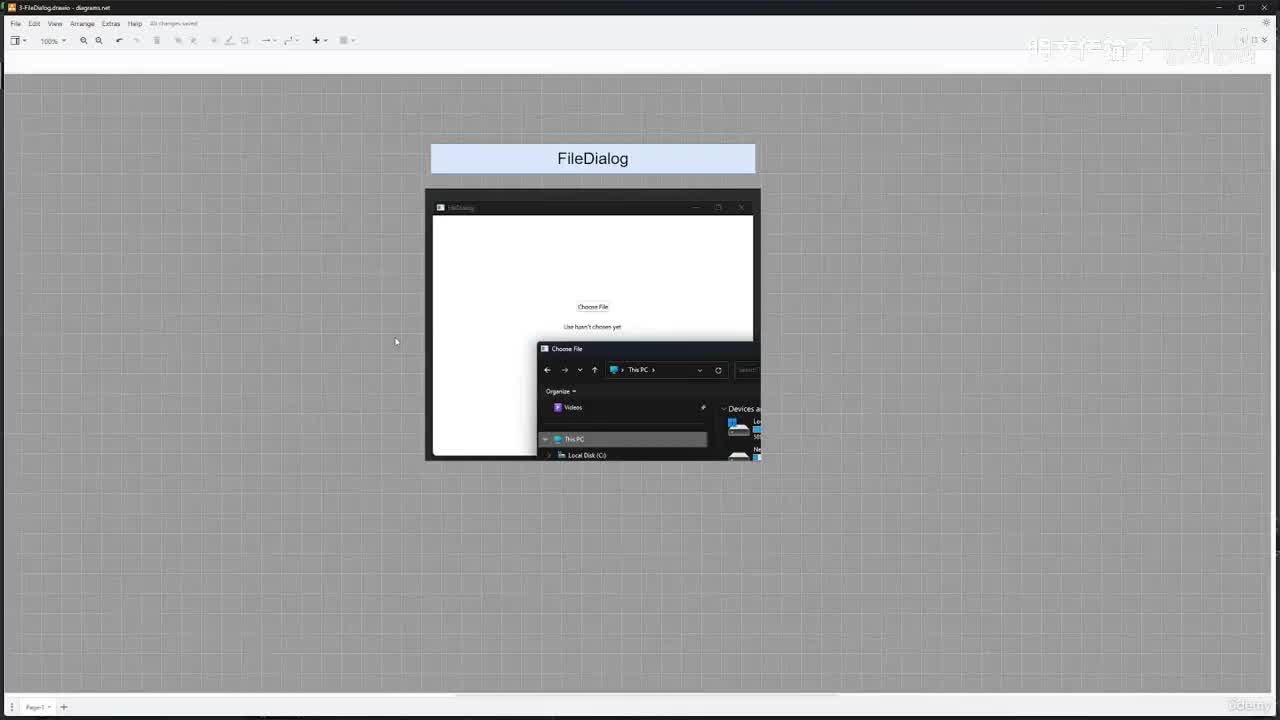Click the Line Color pencil icon

pos(229,40)
